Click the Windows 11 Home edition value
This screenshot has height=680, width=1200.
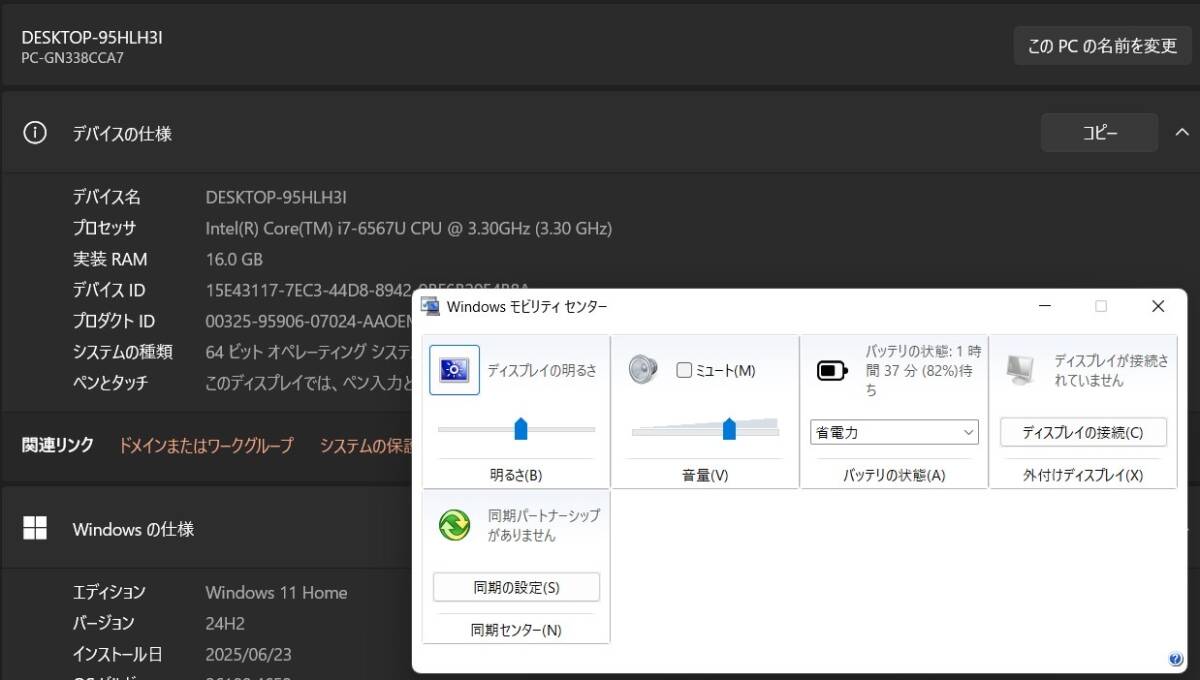click(276, 592)
